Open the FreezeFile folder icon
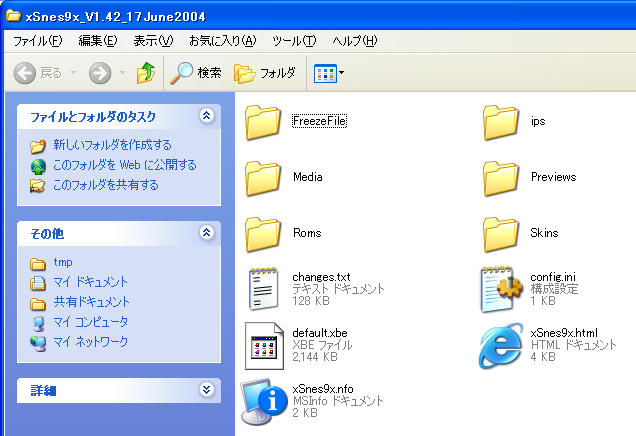The height and width of the screenshot is (436, 636). click(263, 122)
